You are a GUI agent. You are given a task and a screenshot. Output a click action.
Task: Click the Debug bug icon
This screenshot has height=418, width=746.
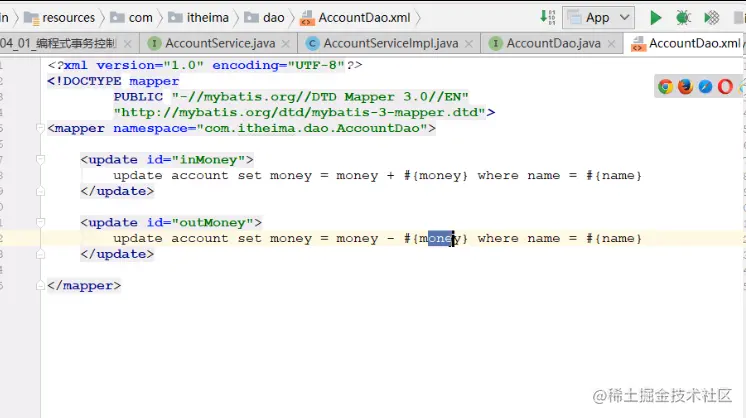(683, 18)
